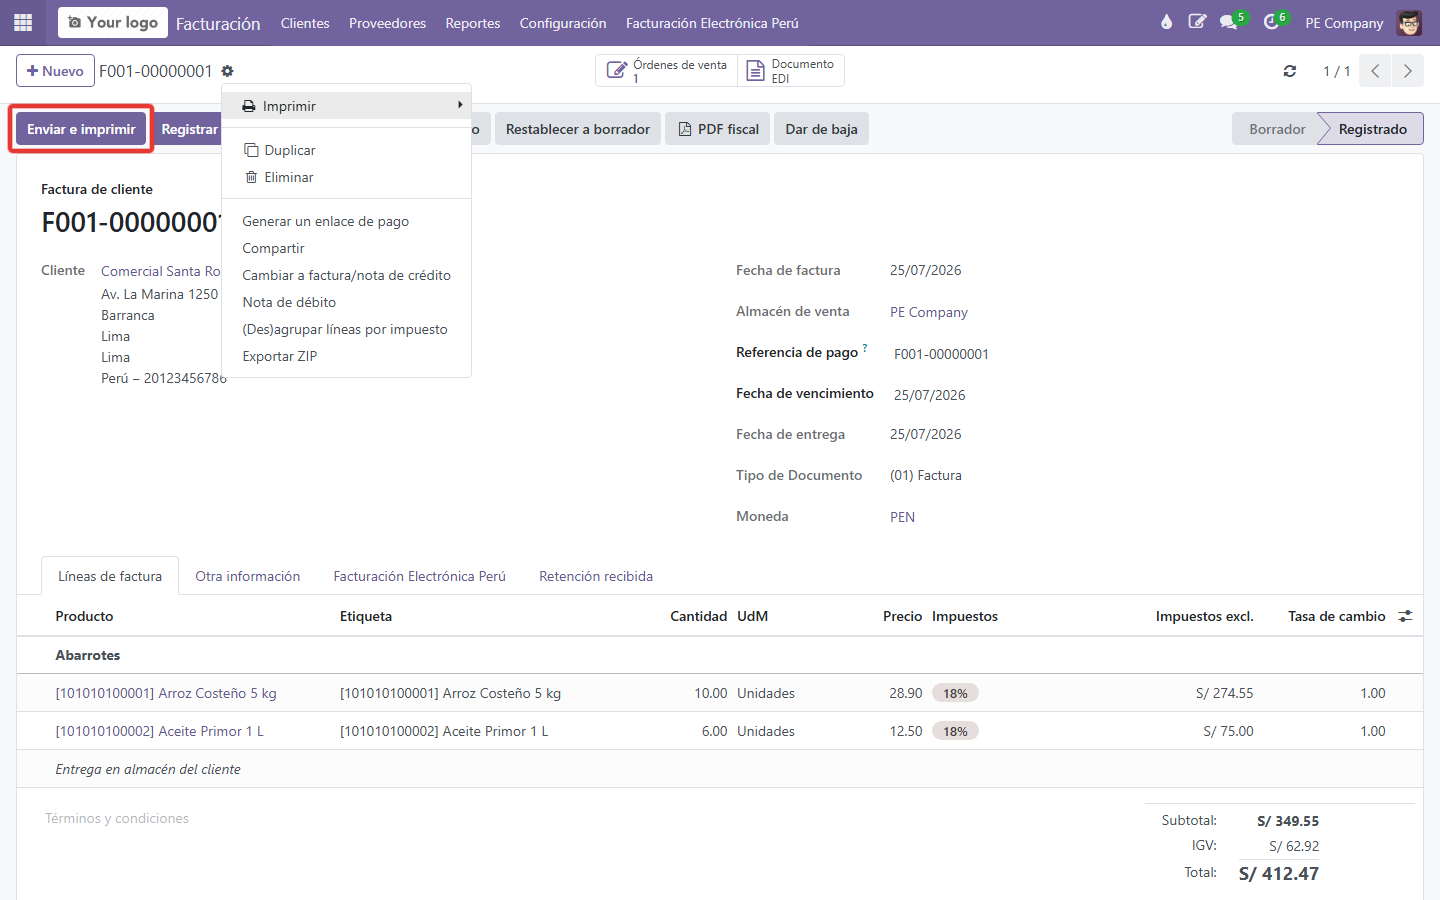Click the Documento EDI smart button
The width and height of the screenshot is (1440, 900).
(791, 71)
